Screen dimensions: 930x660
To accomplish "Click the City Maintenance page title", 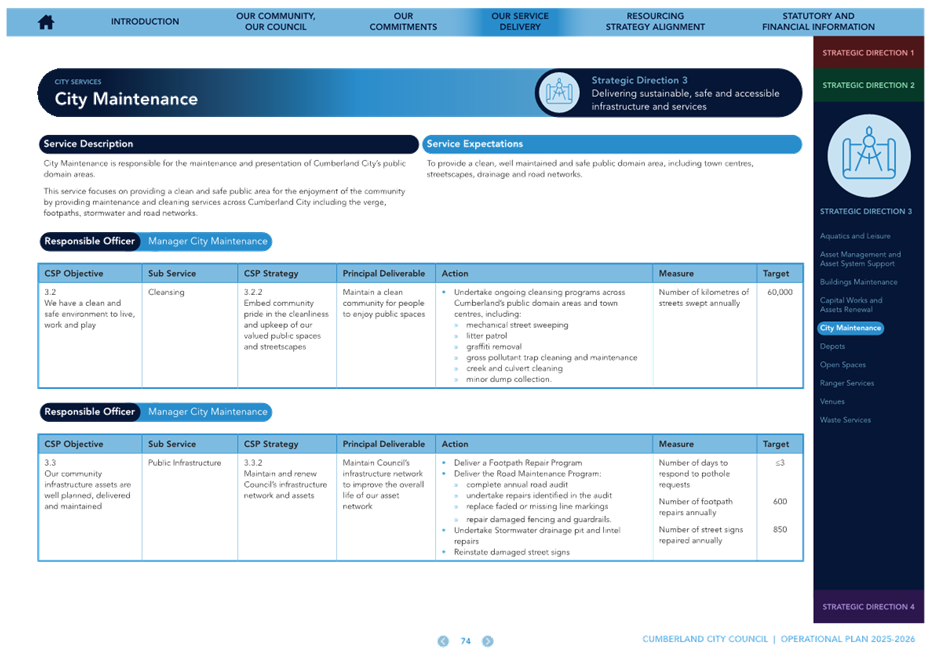I will click(126, 99).
